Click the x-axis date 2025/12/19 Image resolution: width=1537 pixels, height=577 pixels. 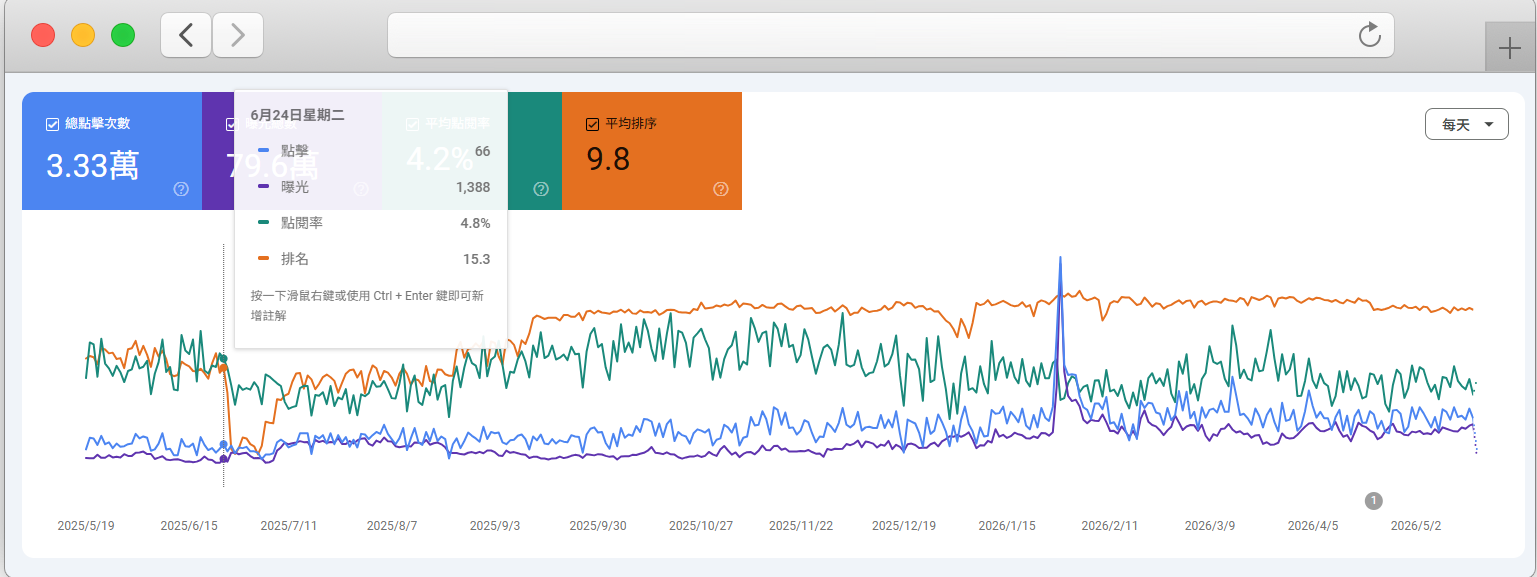[904, 525]
